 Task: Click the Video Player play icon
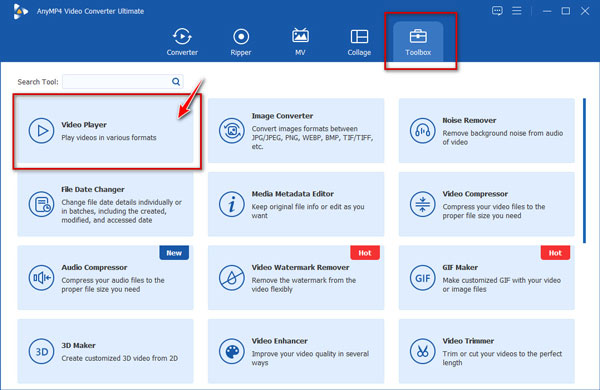click(x=41, y=131)
